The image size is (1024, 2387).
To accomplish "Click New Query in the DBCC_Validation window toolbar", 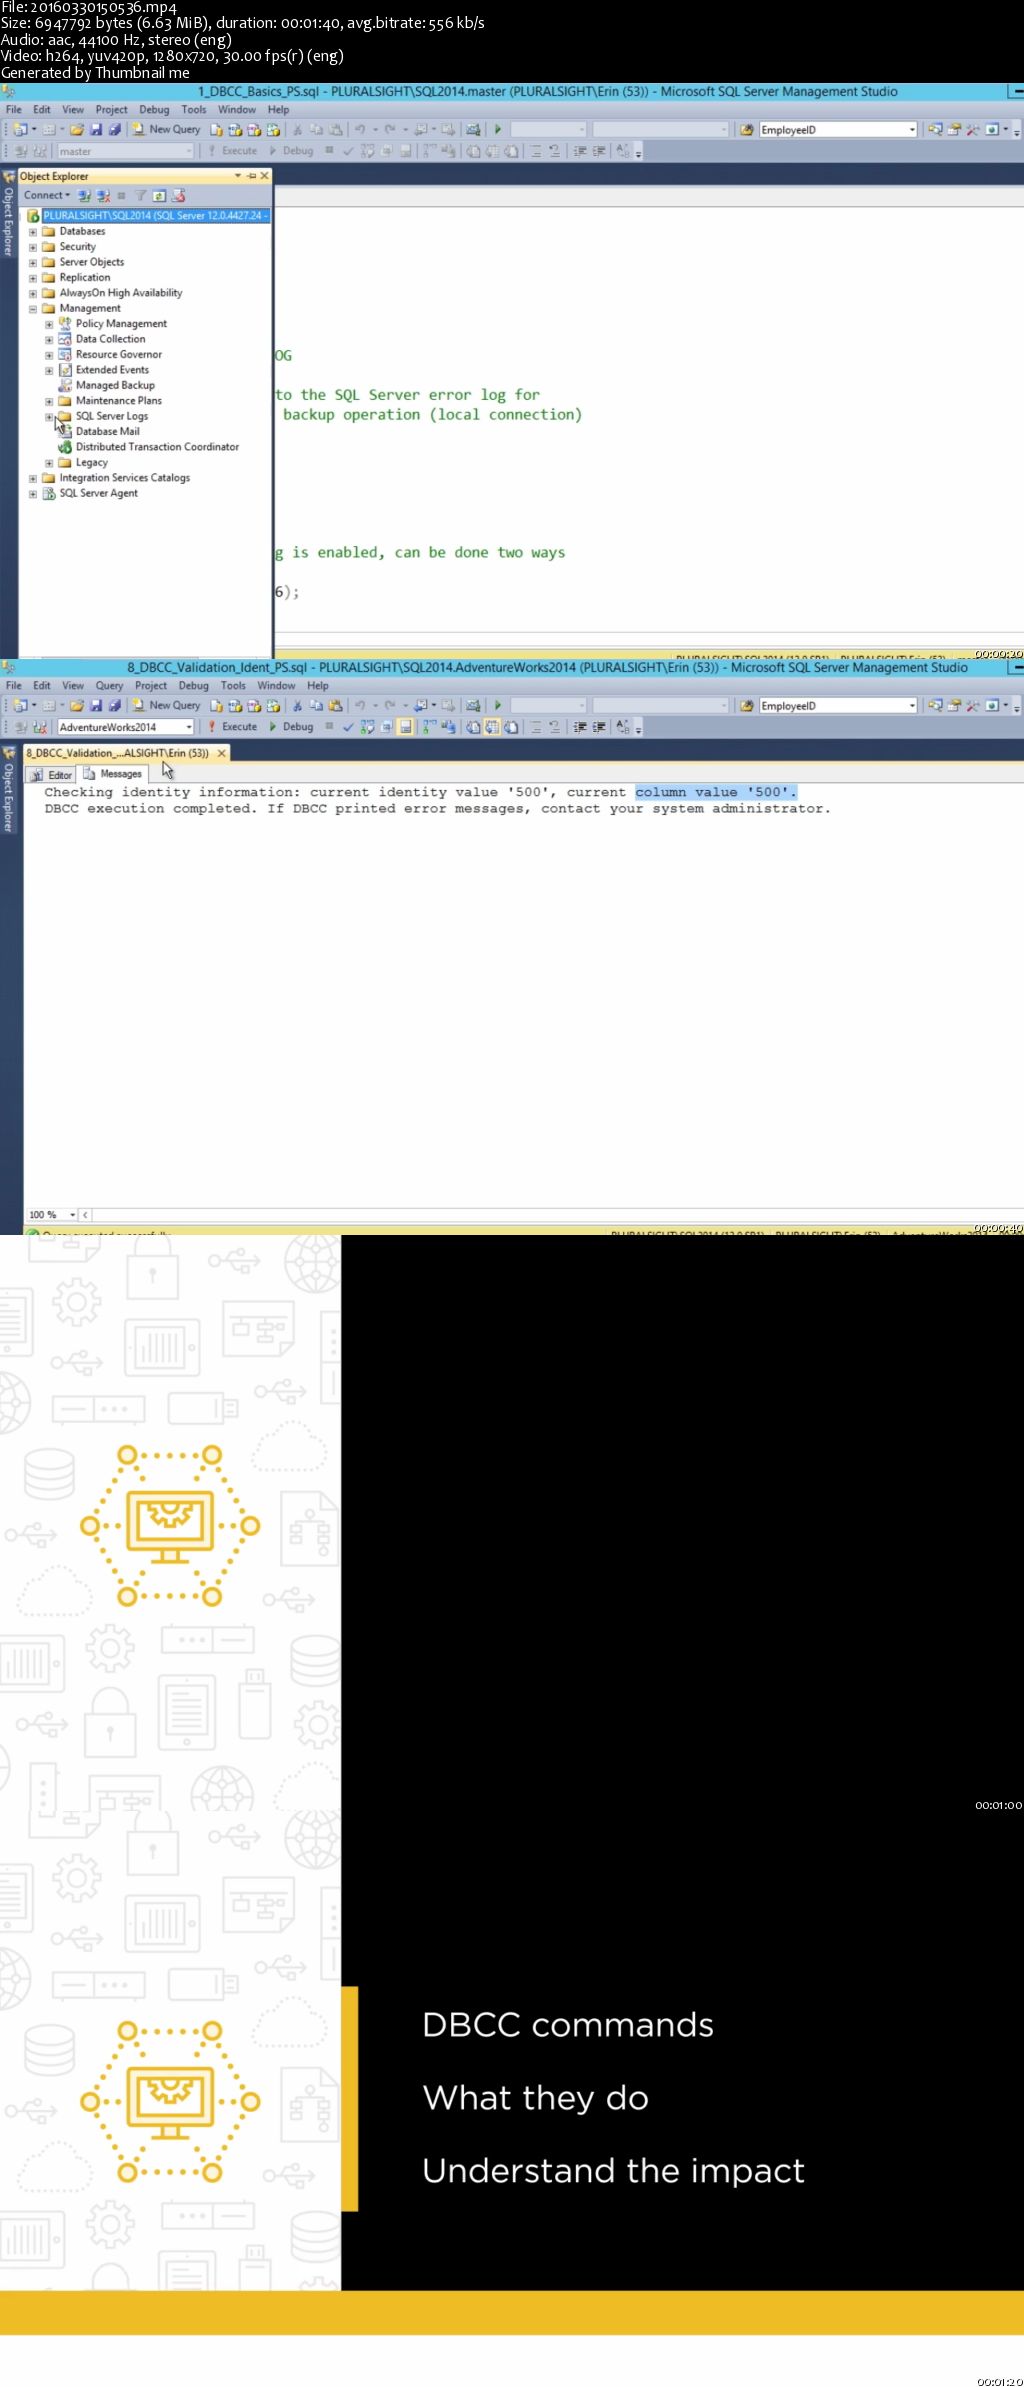I will pyautogui.click(x=167, y=705).
